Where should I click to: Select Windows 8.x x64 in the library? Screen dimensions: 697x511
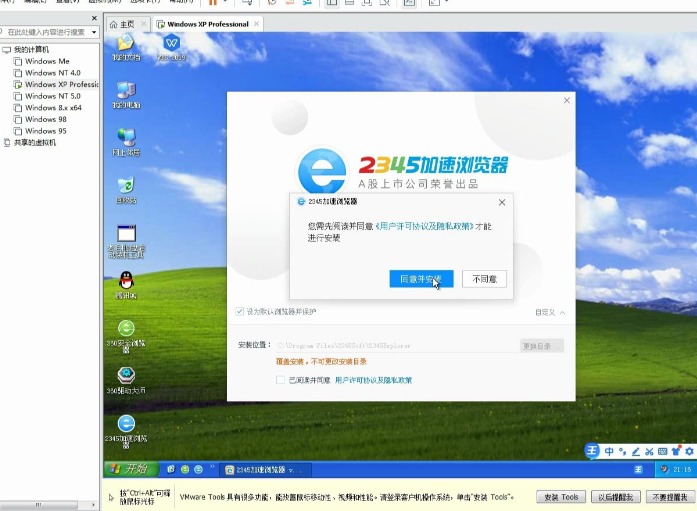(x=53, y=108)
